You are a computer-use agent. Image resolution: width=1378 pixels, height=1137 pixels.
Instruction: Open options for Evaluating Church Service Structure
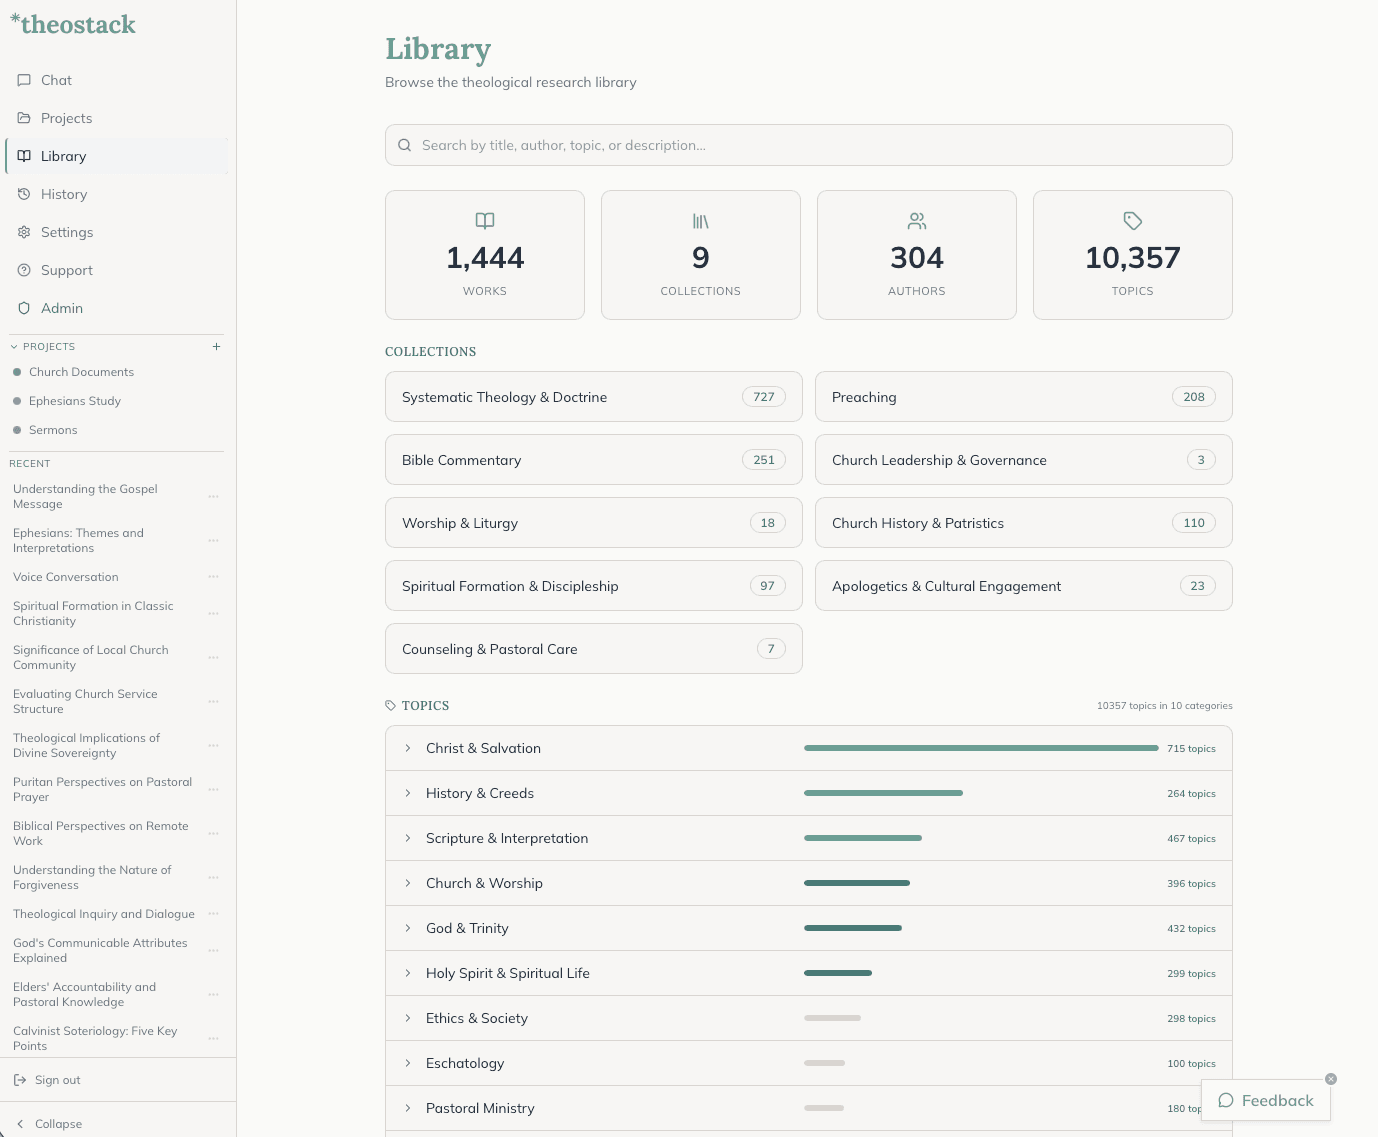pyautogui.click(x=213, y=701)
